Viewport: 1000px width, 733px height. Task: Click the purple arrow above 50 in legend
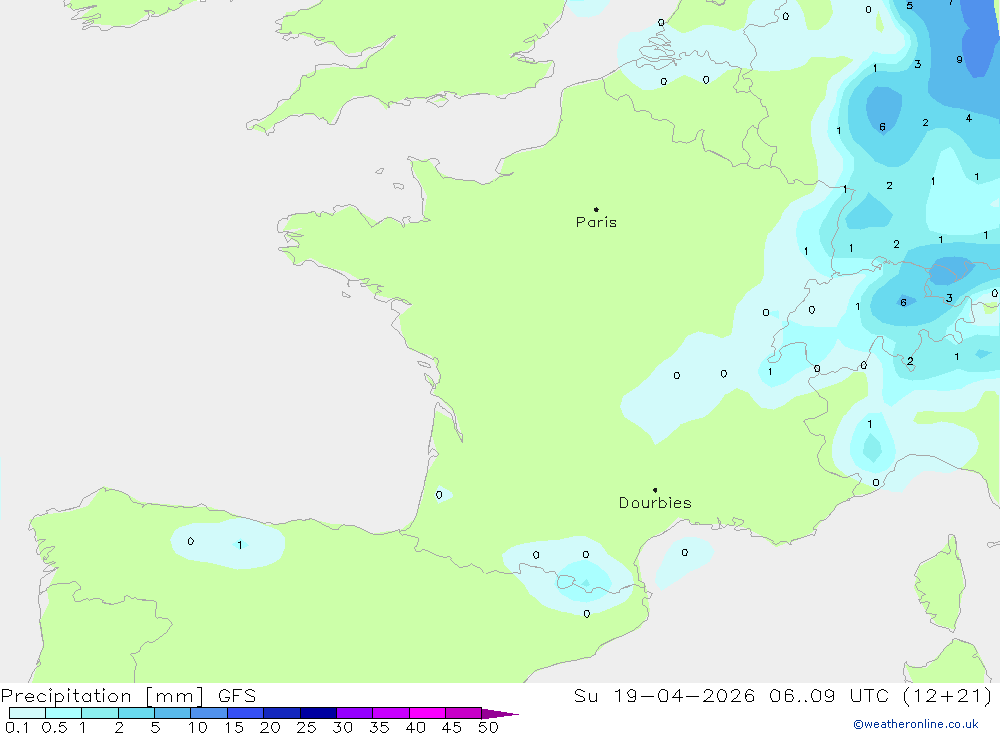(499, 713)
